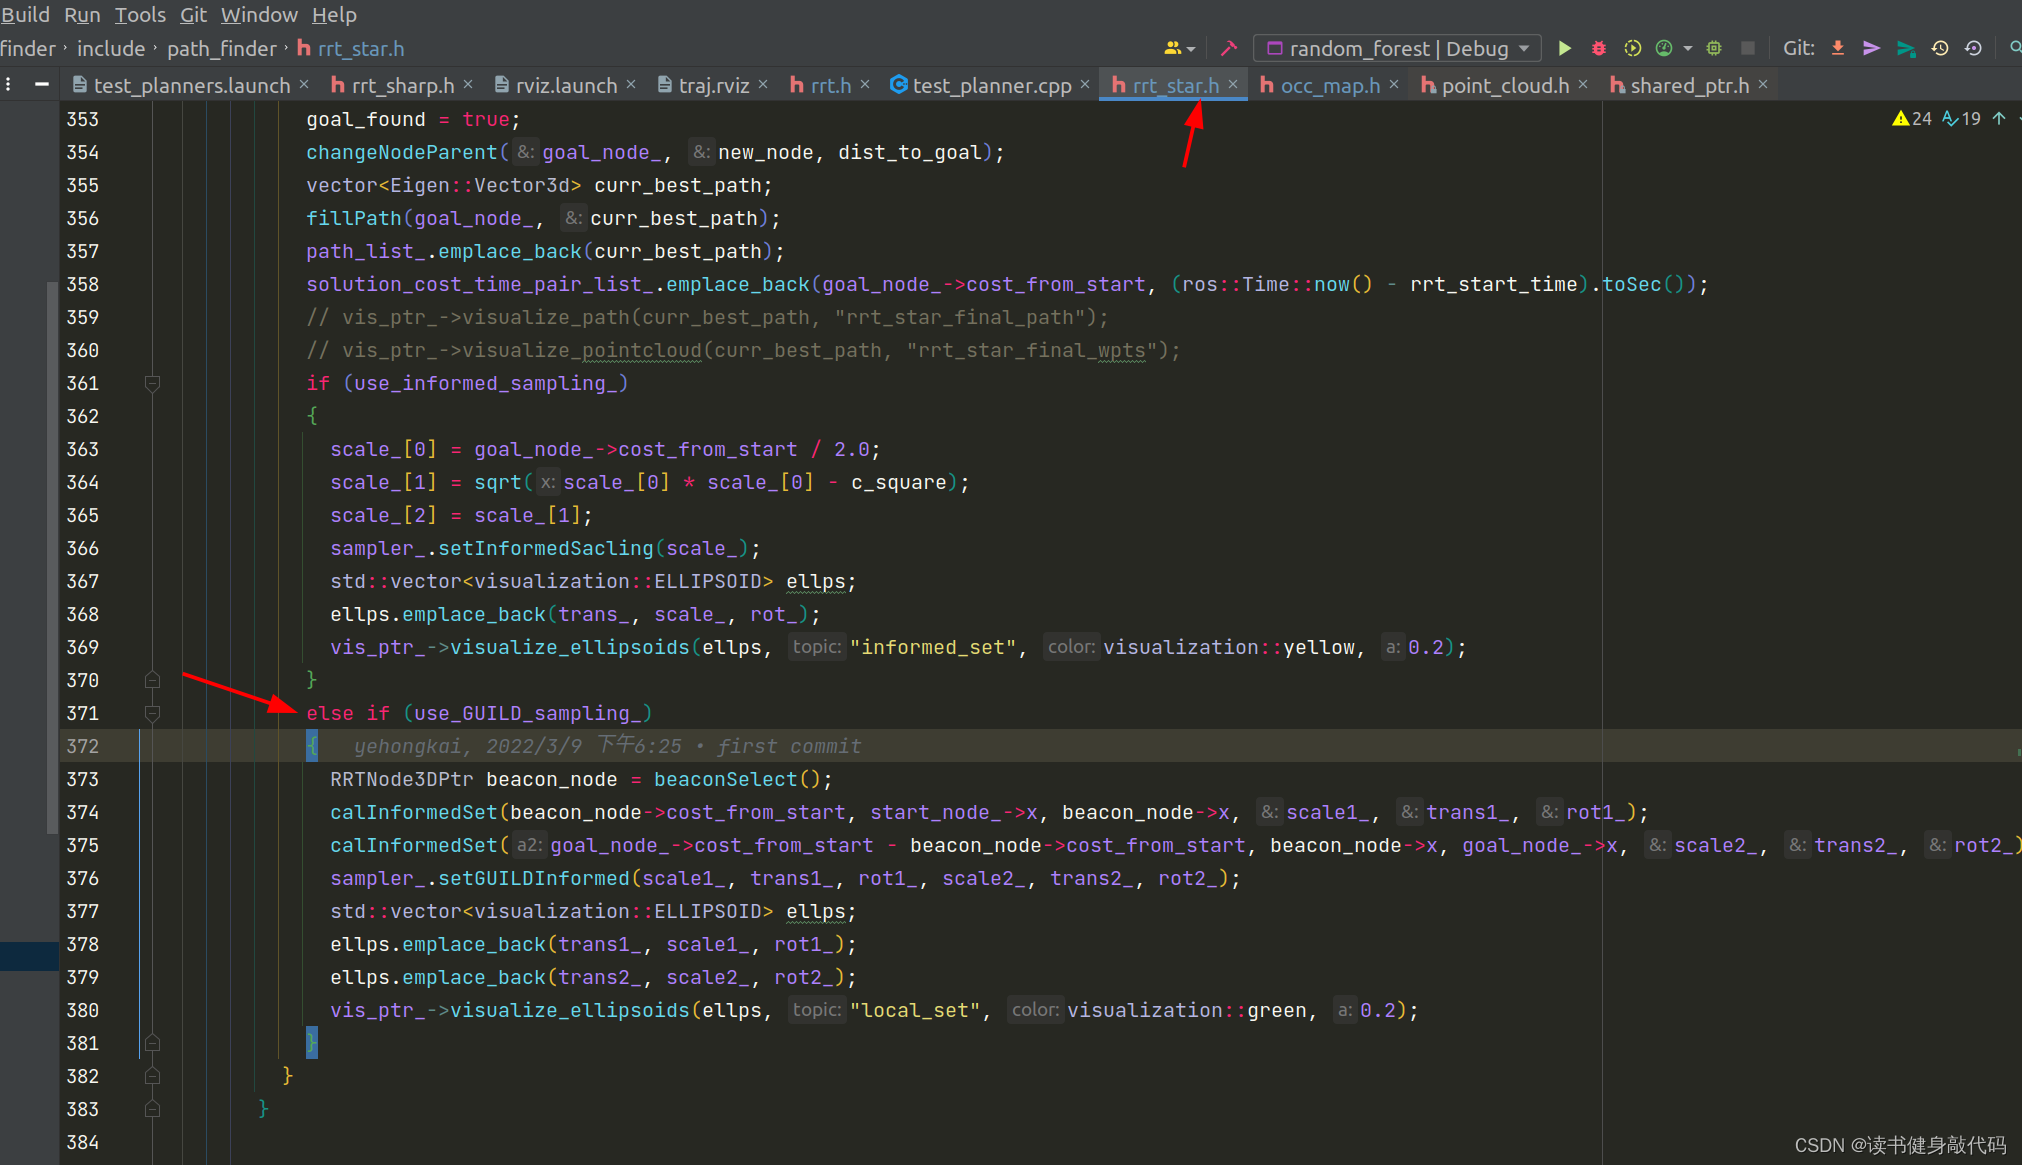The height and width of the screenshot is (1165, 2022).
Task: Open the Tools menu
Action: [140, 14]
